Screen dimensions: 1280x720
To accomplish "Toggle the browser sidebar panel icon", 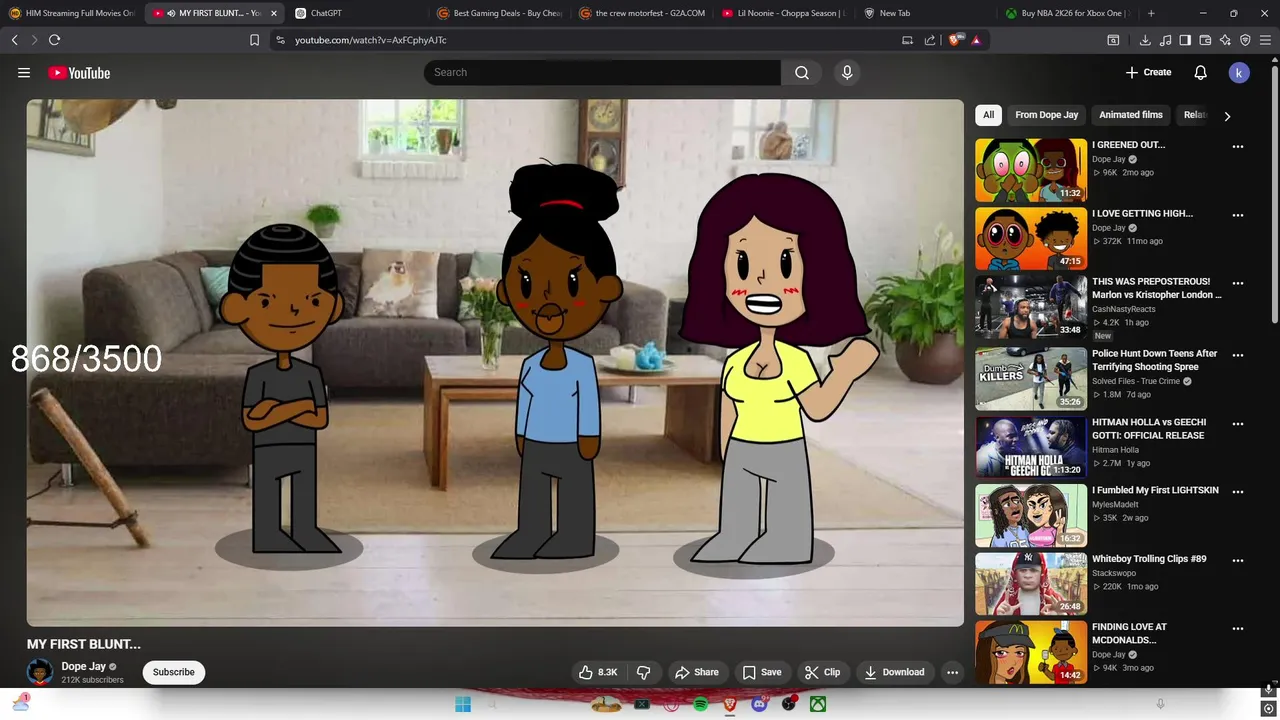I will [1185, 40].
